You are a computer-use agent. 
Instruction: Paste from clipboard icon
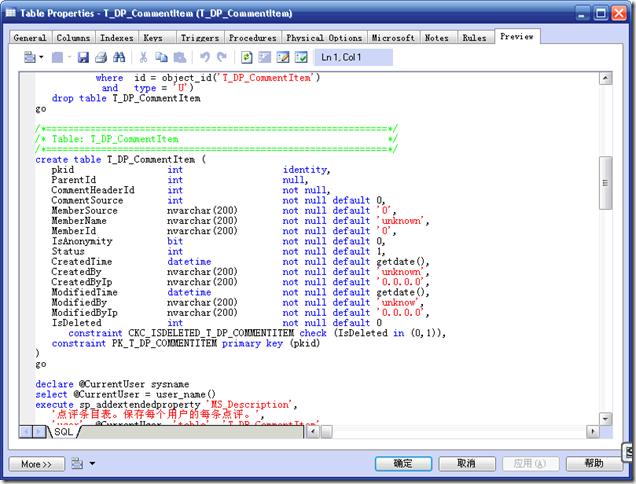180,58
